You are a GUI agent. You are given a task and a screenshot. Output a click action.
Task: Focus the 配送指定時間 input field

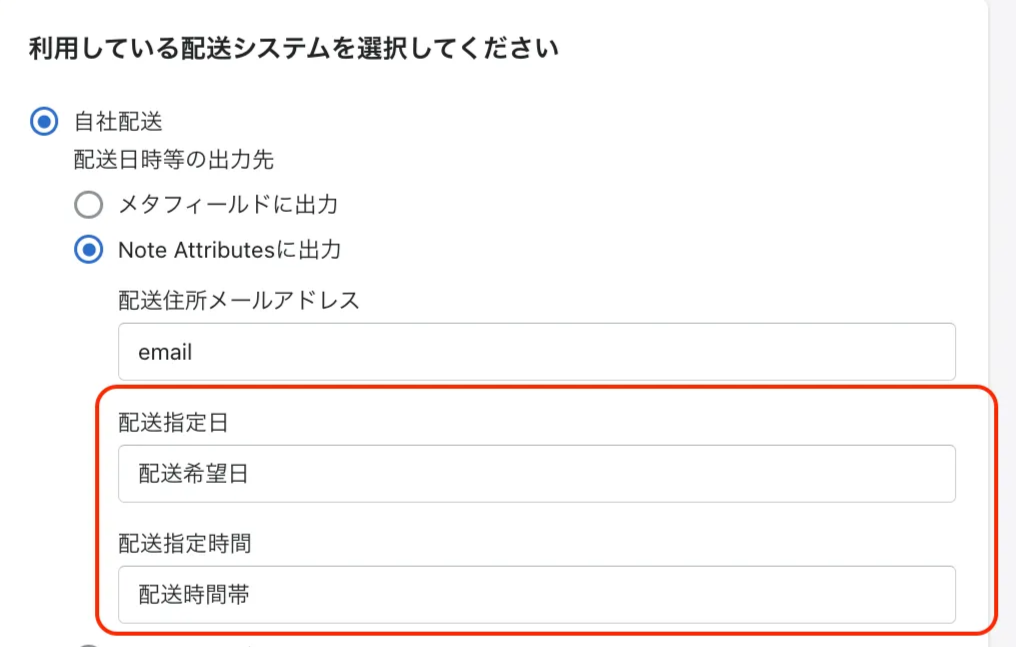[536, 595]
